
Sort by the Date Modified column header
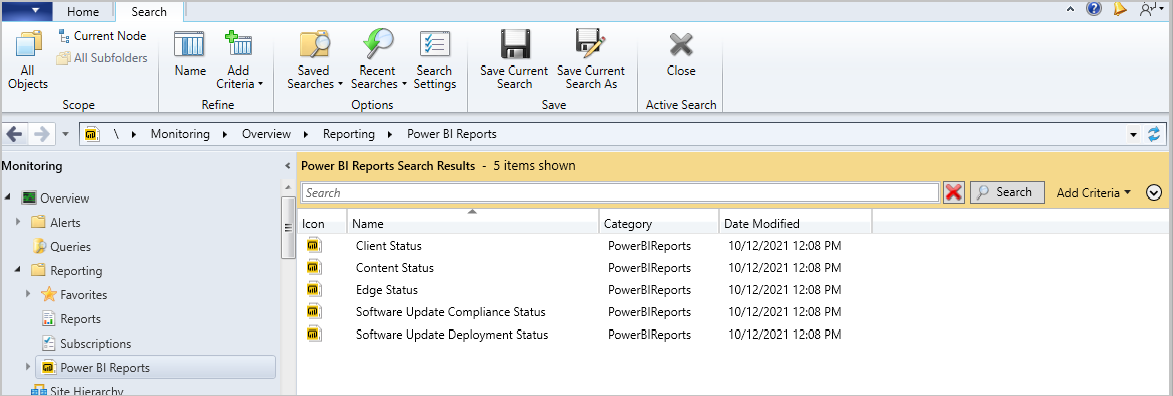[x=796, y=223]
